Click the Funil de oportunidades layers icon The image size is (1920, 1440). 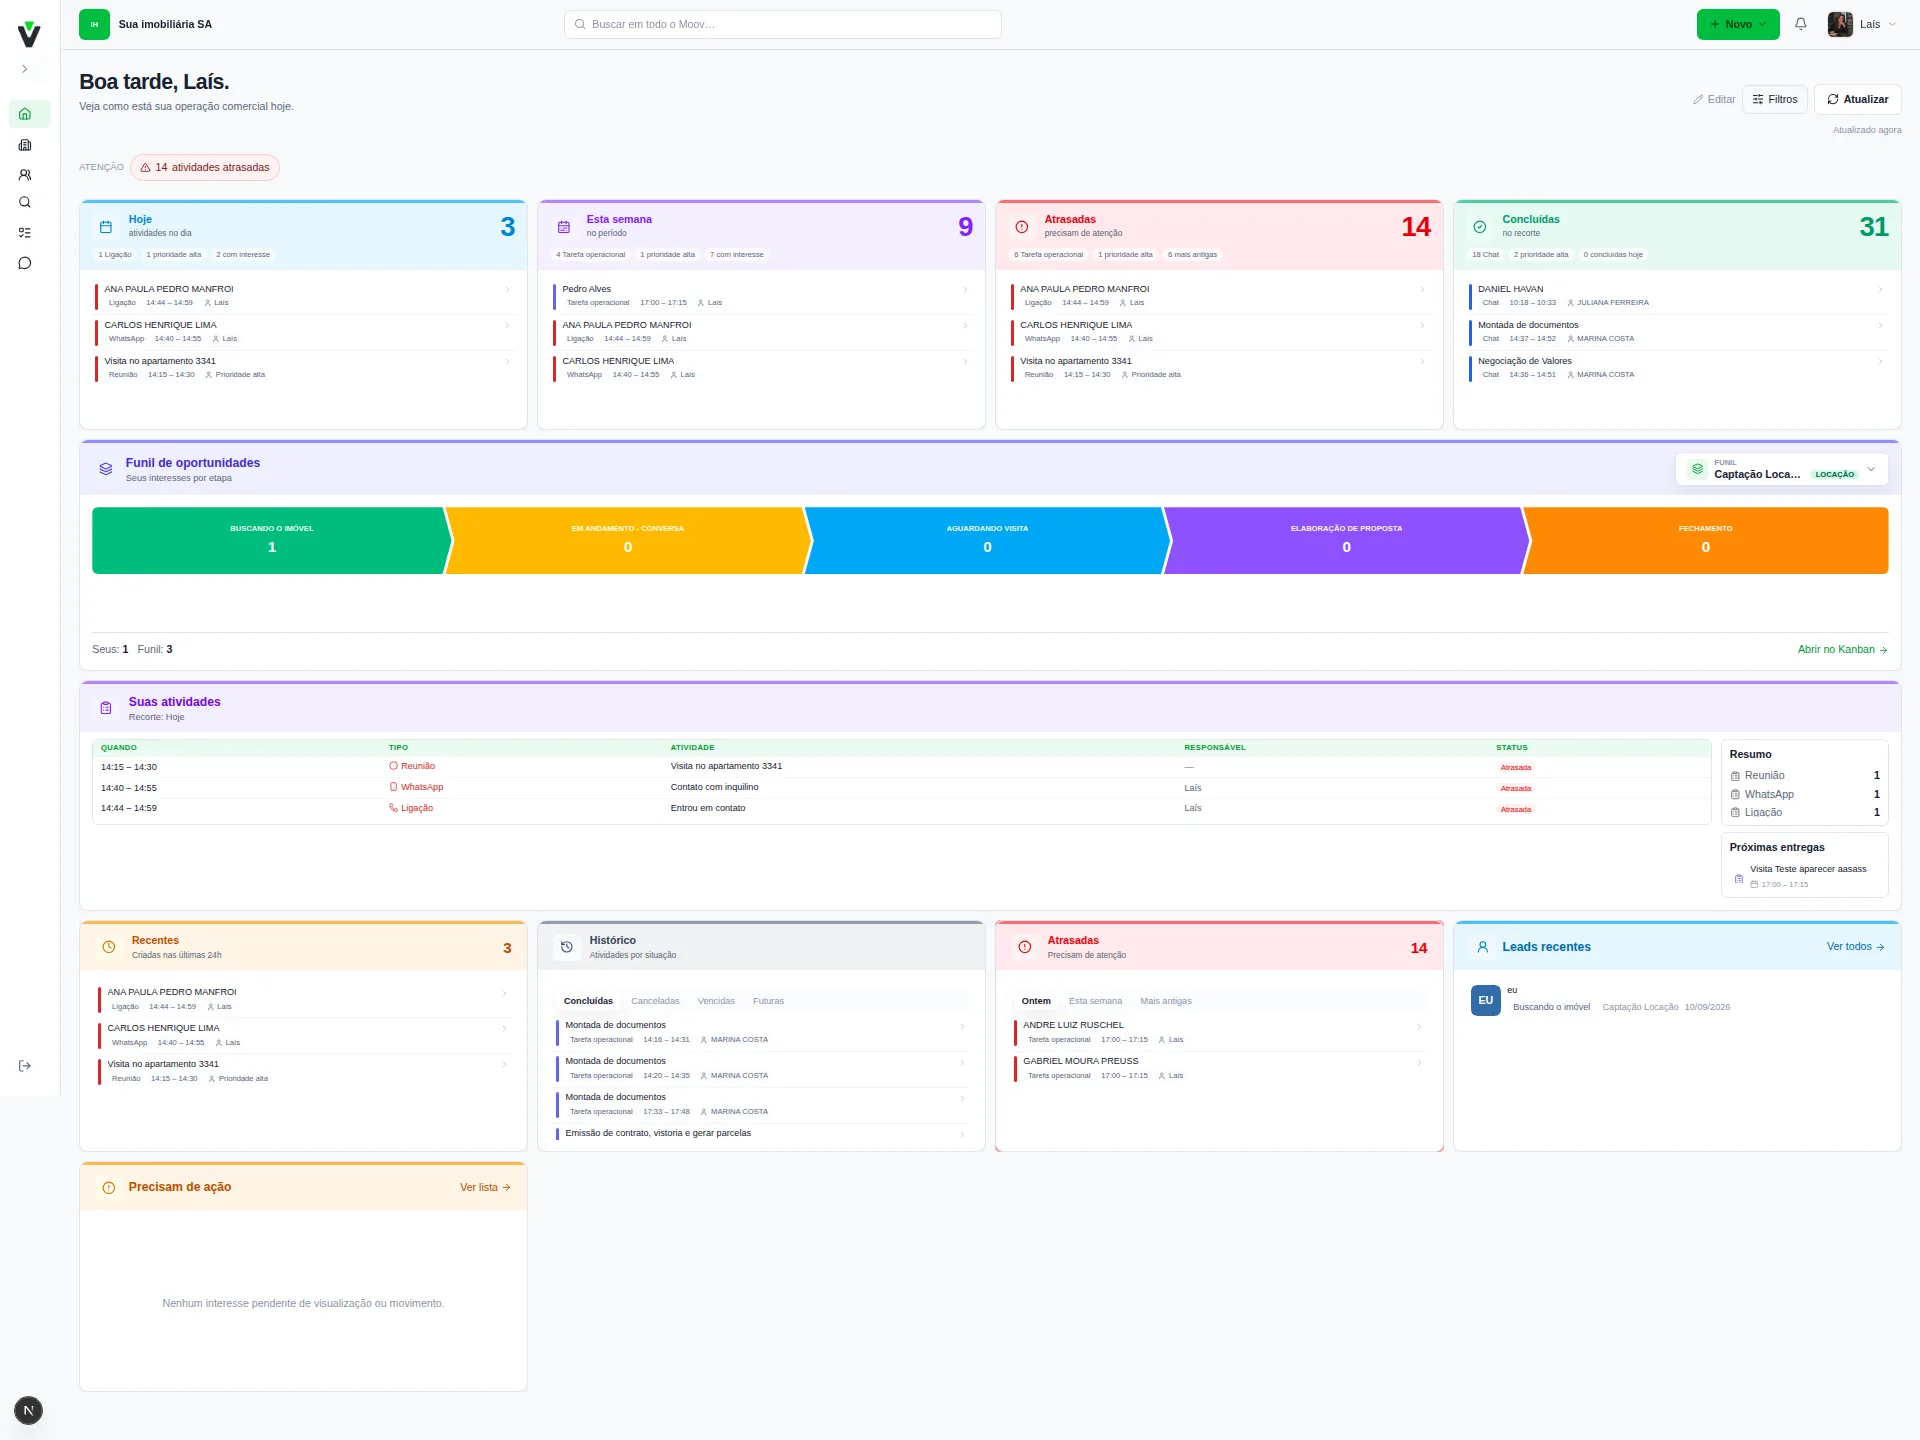[x=106, y=469]
